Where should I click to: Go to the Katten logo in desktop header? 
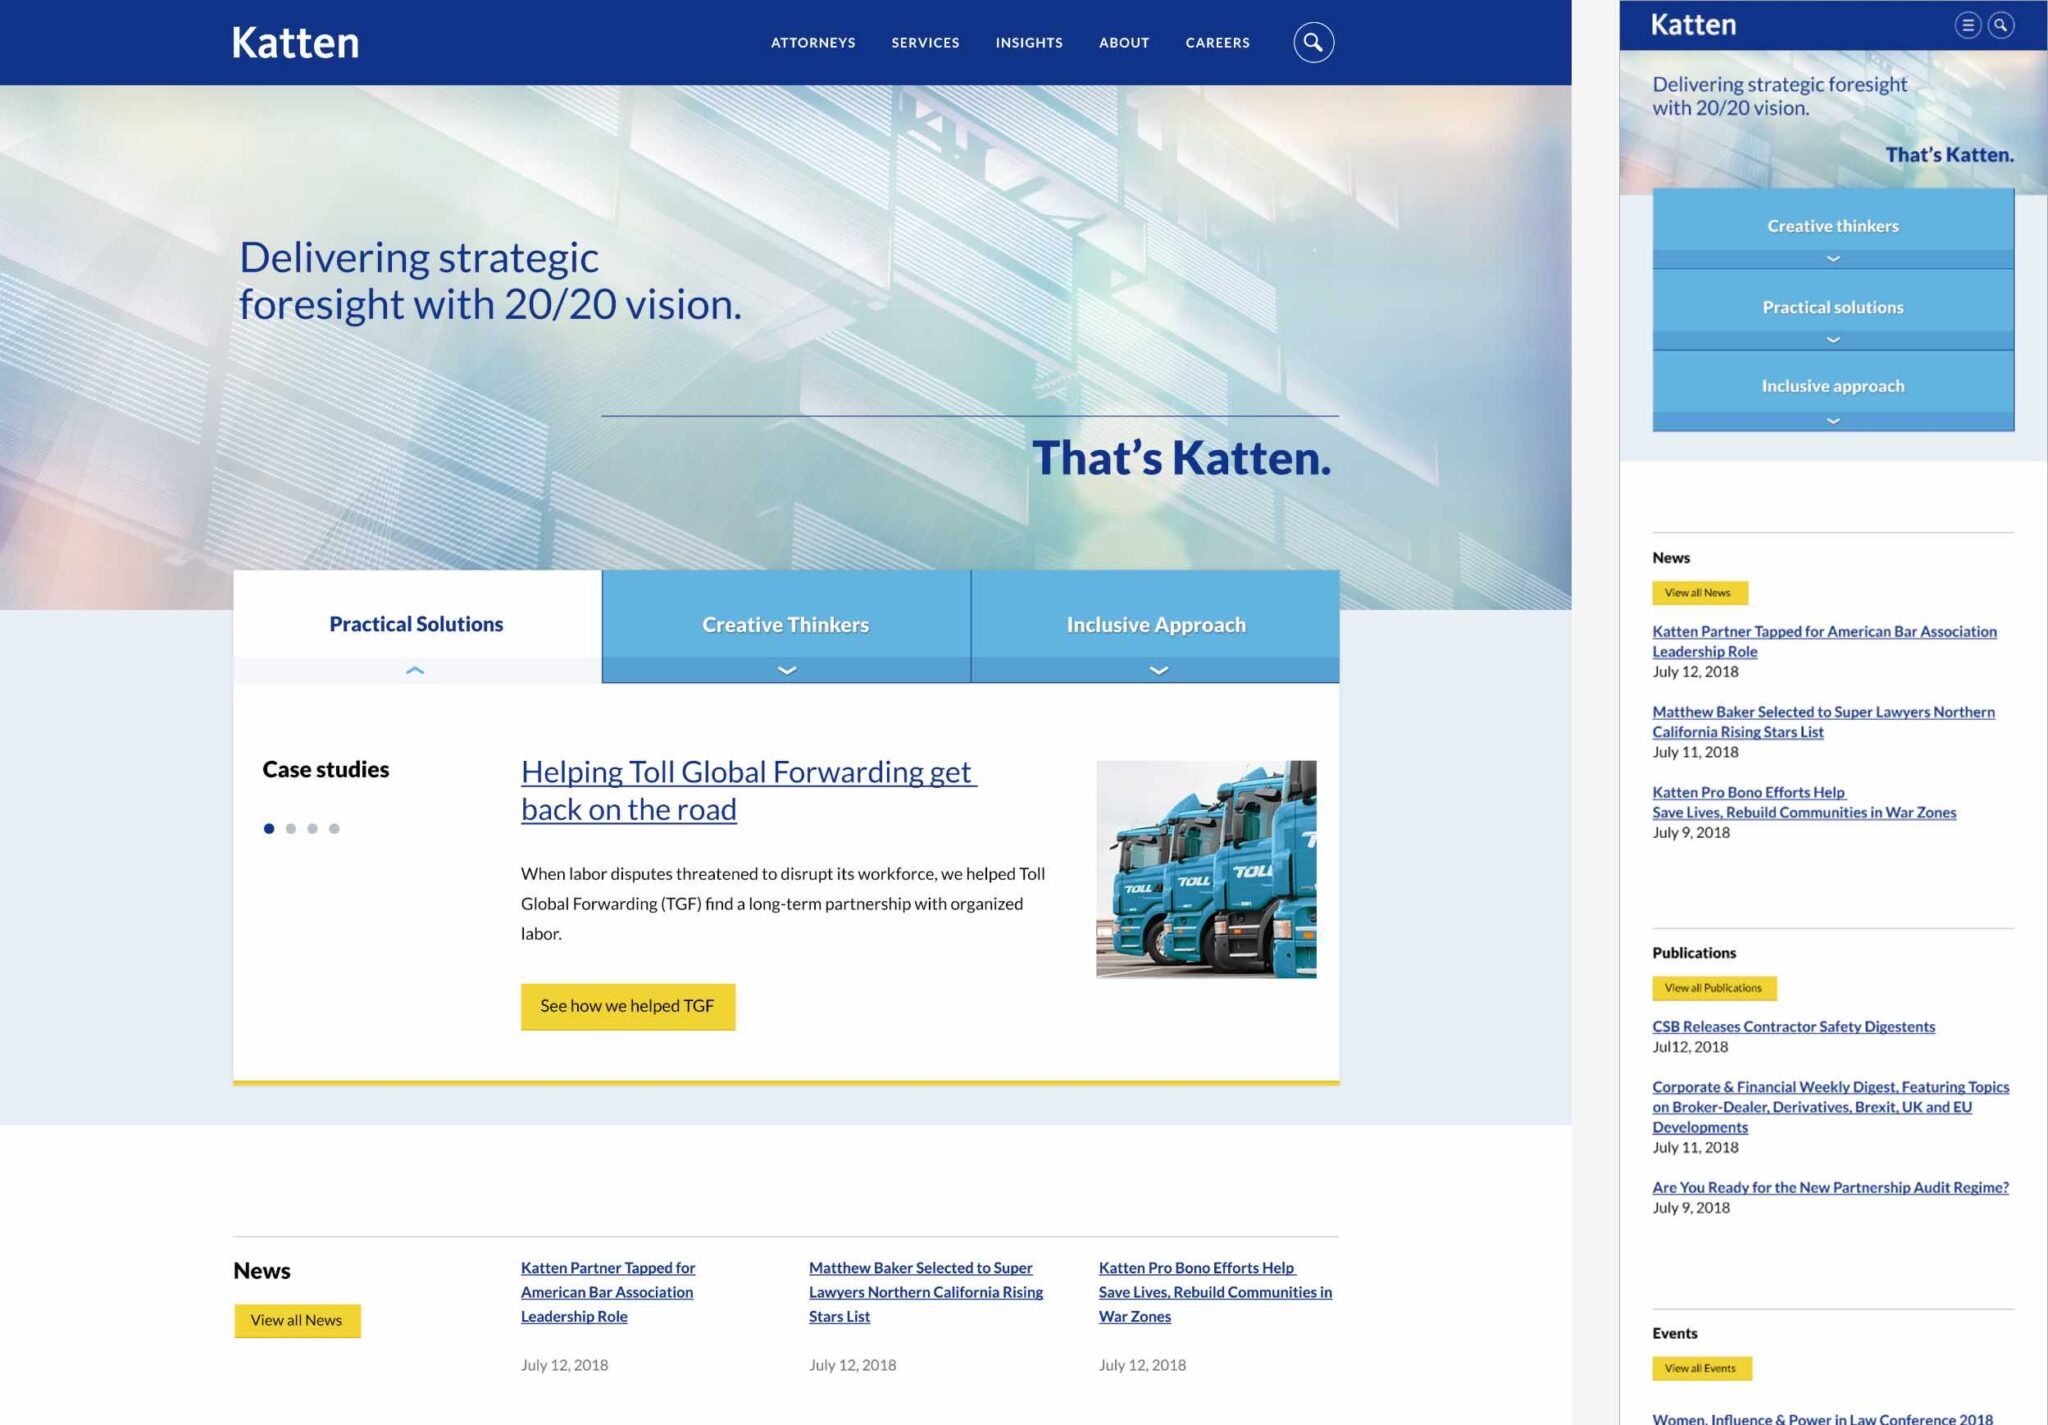point(295,43)
